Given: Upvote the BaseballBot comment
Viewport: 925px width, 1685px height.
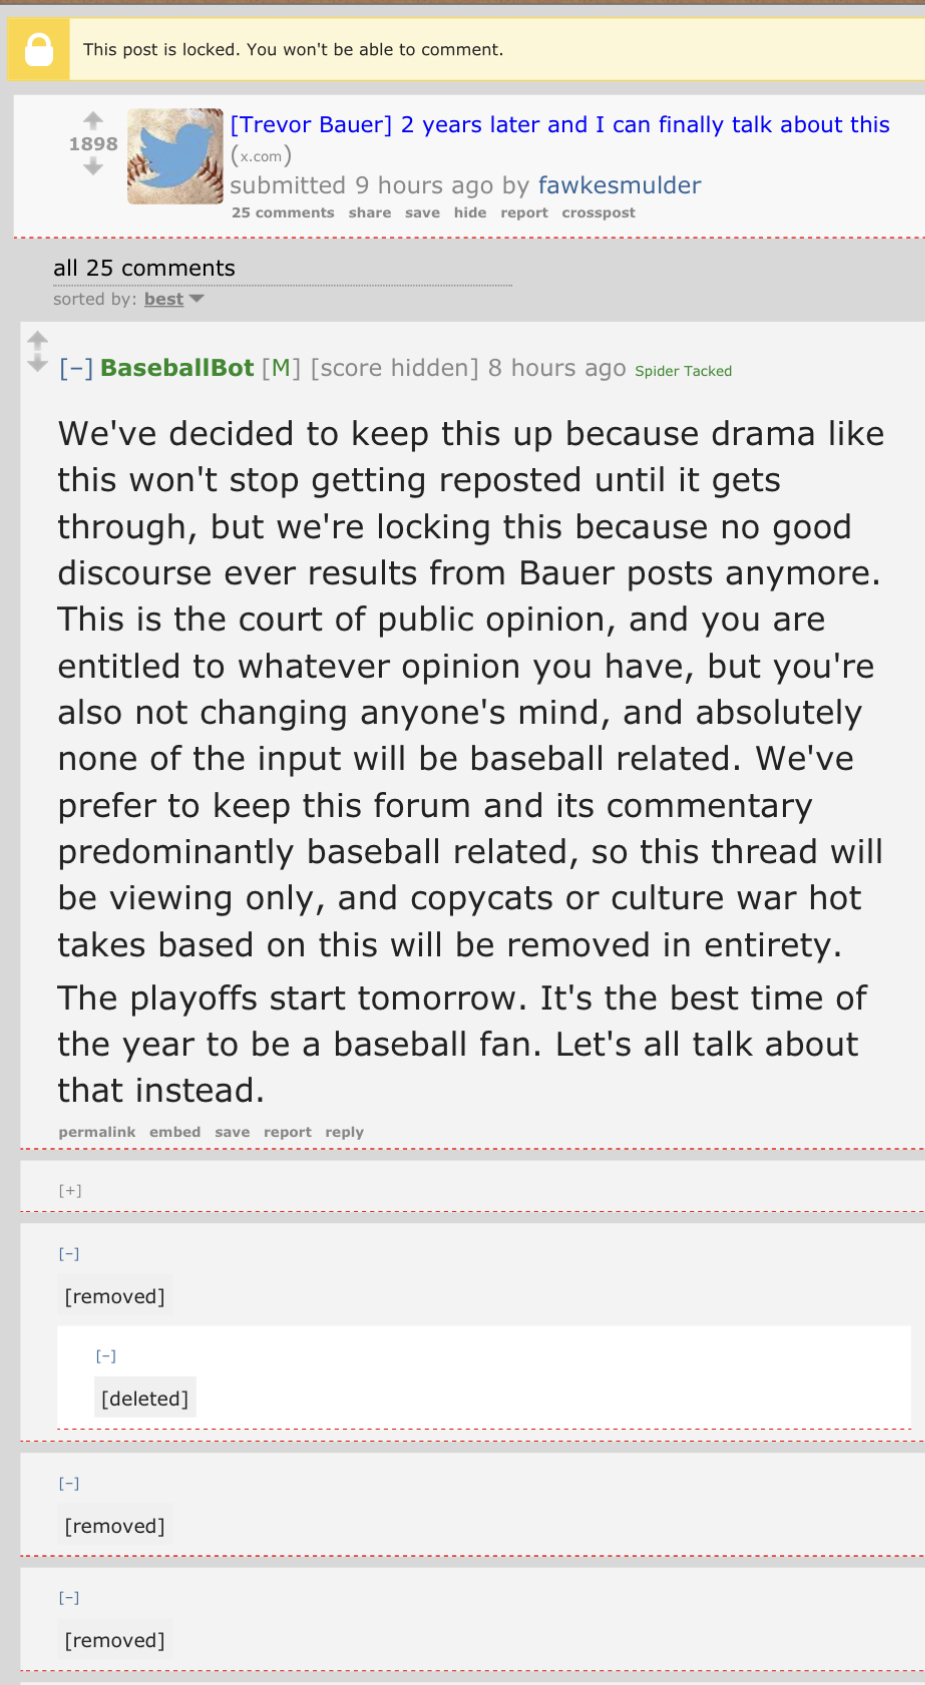Looking at the screenshot, I should (38, 340).
